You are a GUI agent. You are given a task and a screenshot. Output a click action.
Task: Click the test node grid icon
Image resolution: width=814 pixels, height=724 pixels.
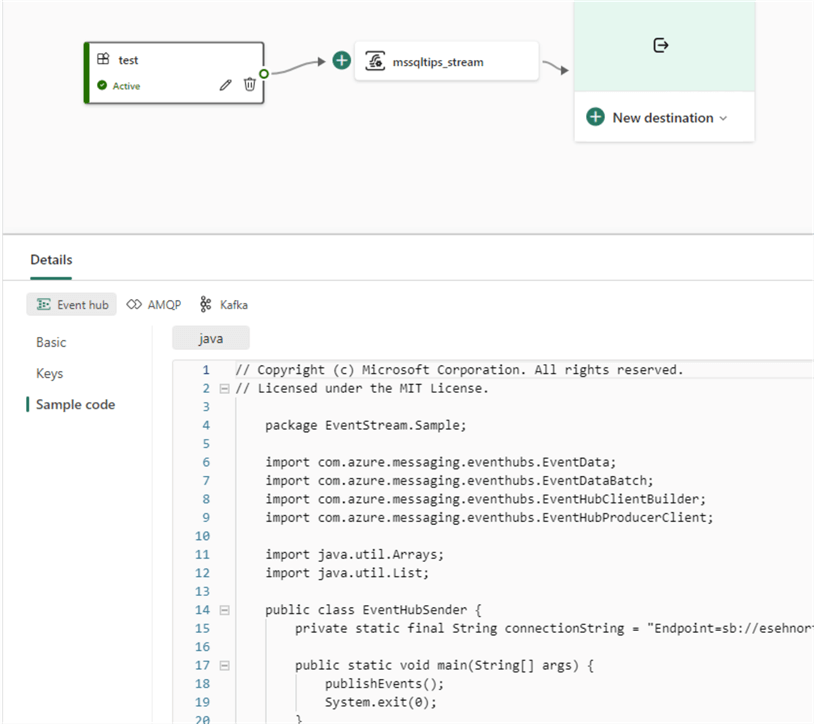pyautogui.click(x=103, y=60)
